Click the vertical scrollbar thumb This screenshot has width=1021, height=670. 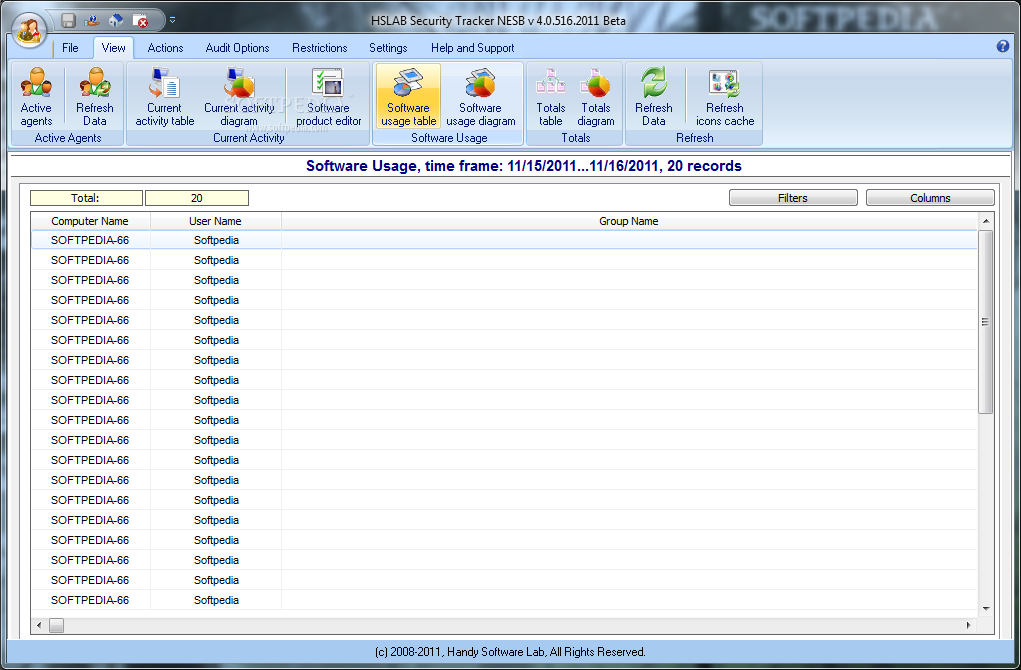[x=986, y=322]
